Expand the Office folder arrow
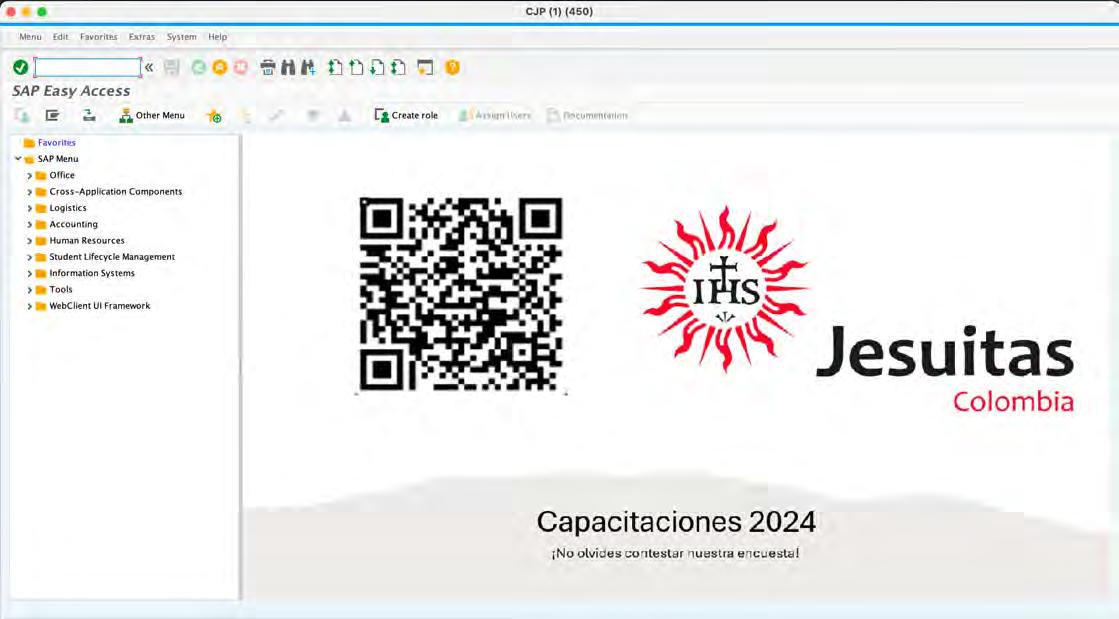The image size is (1119, 619). (29, 175)
